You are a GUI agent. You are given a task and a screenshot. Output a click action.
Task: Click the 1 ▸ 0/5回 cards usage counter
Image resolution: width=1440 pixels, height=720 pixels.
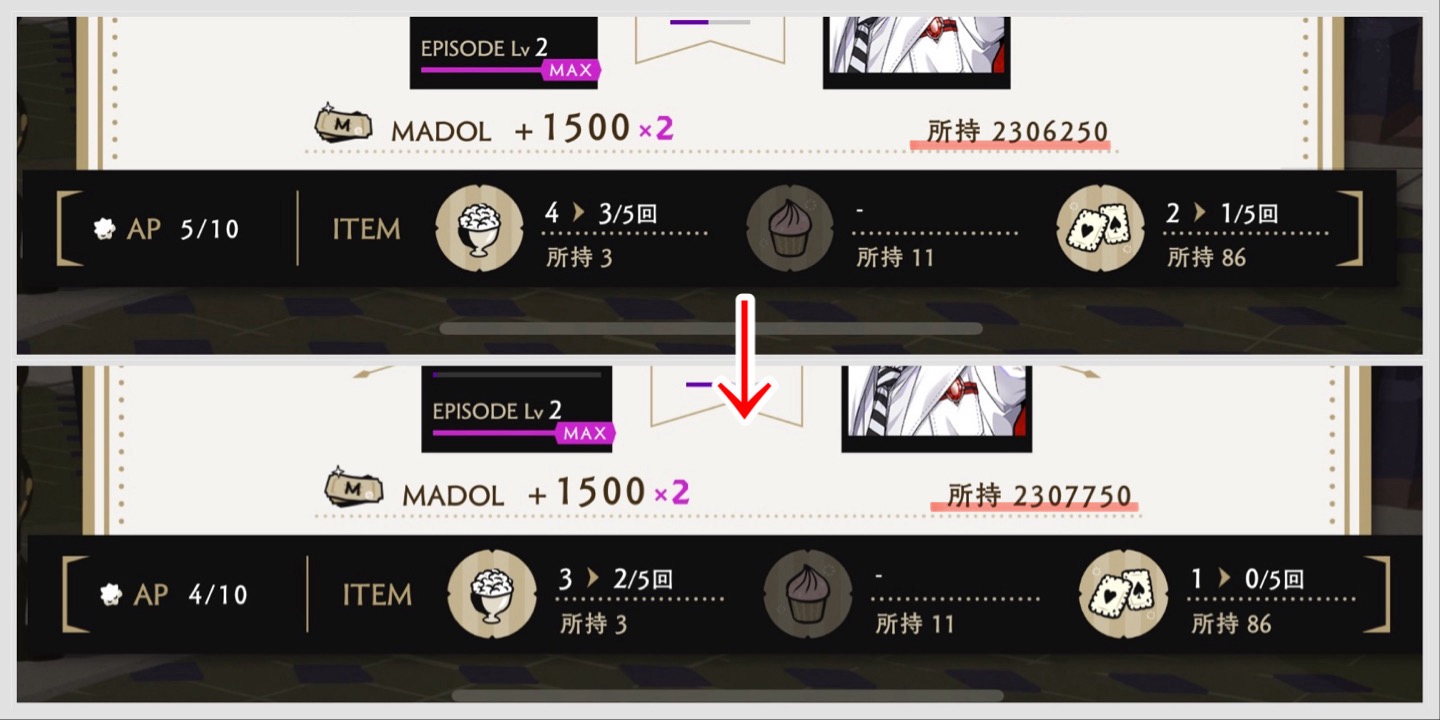(1248, 579)
